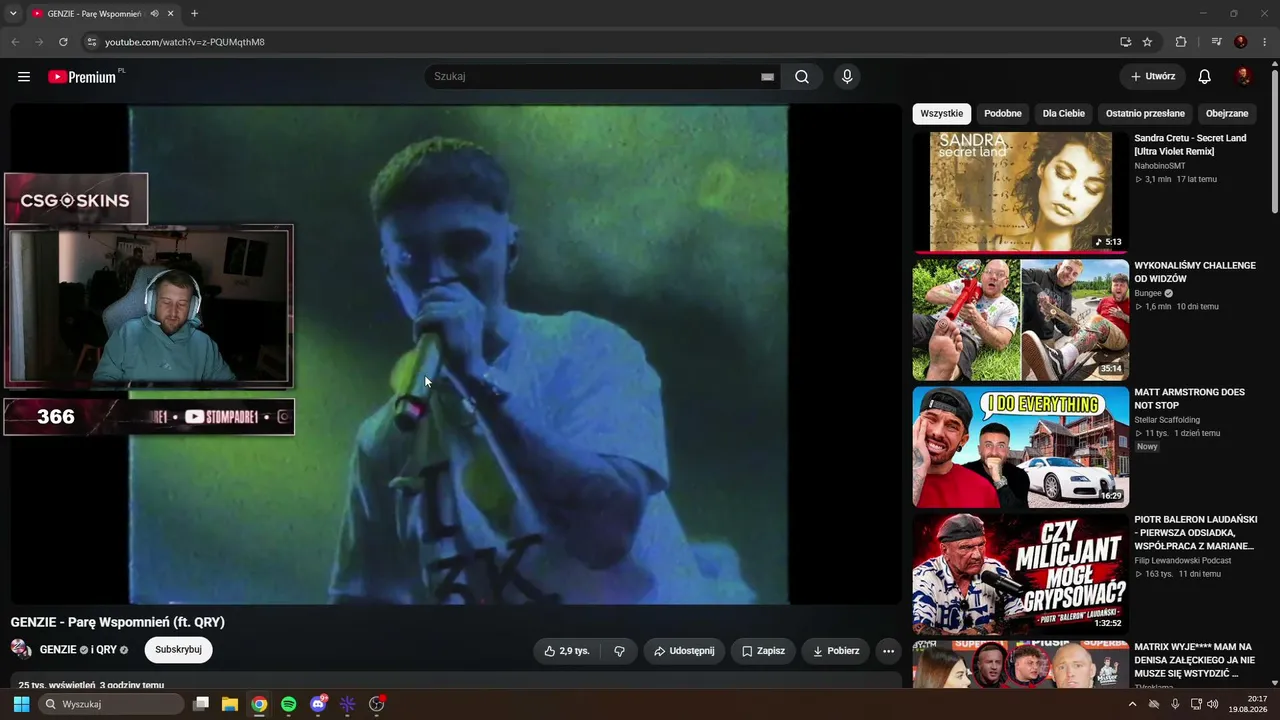View site information in address bar
The image size is (1280, 720).
pos(91,42)
